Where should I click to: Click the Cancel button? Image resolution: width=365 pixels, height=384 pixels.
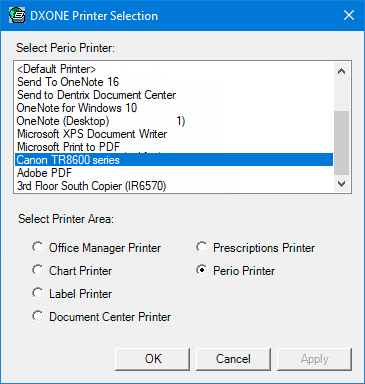[x=233, y=359]
